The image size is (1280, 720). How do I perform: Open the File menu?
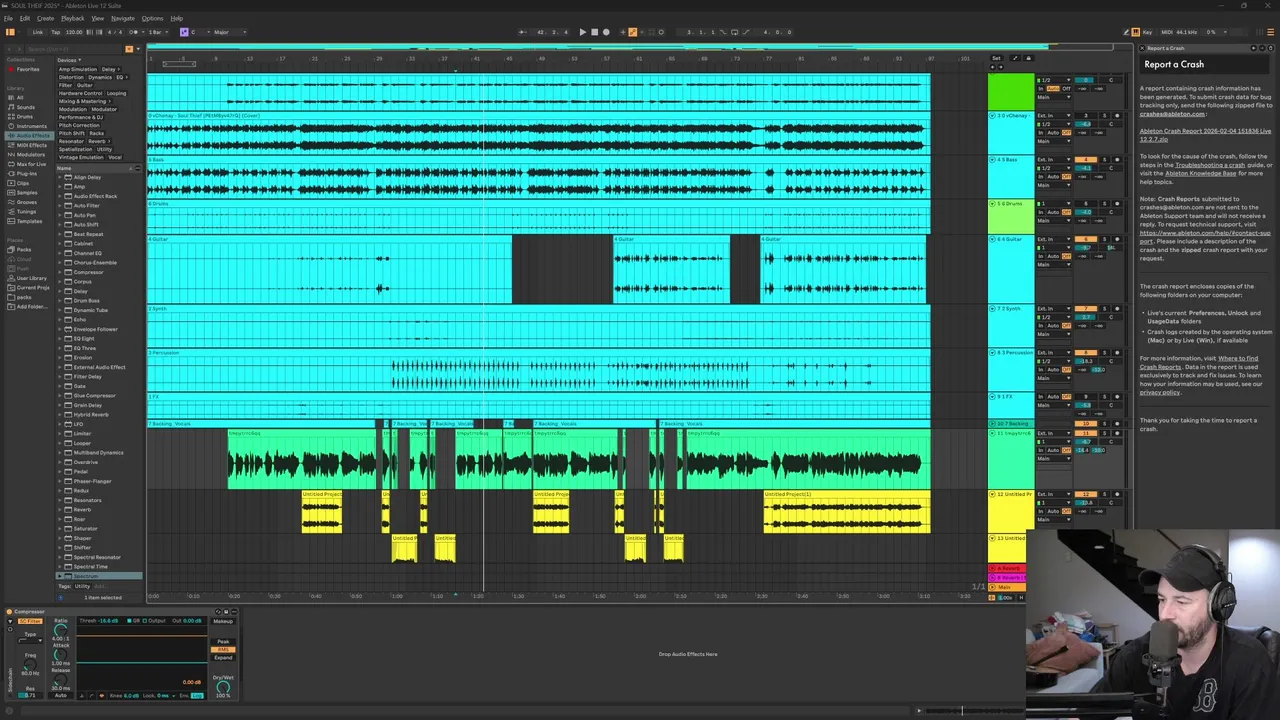click(x=8, y=18)
